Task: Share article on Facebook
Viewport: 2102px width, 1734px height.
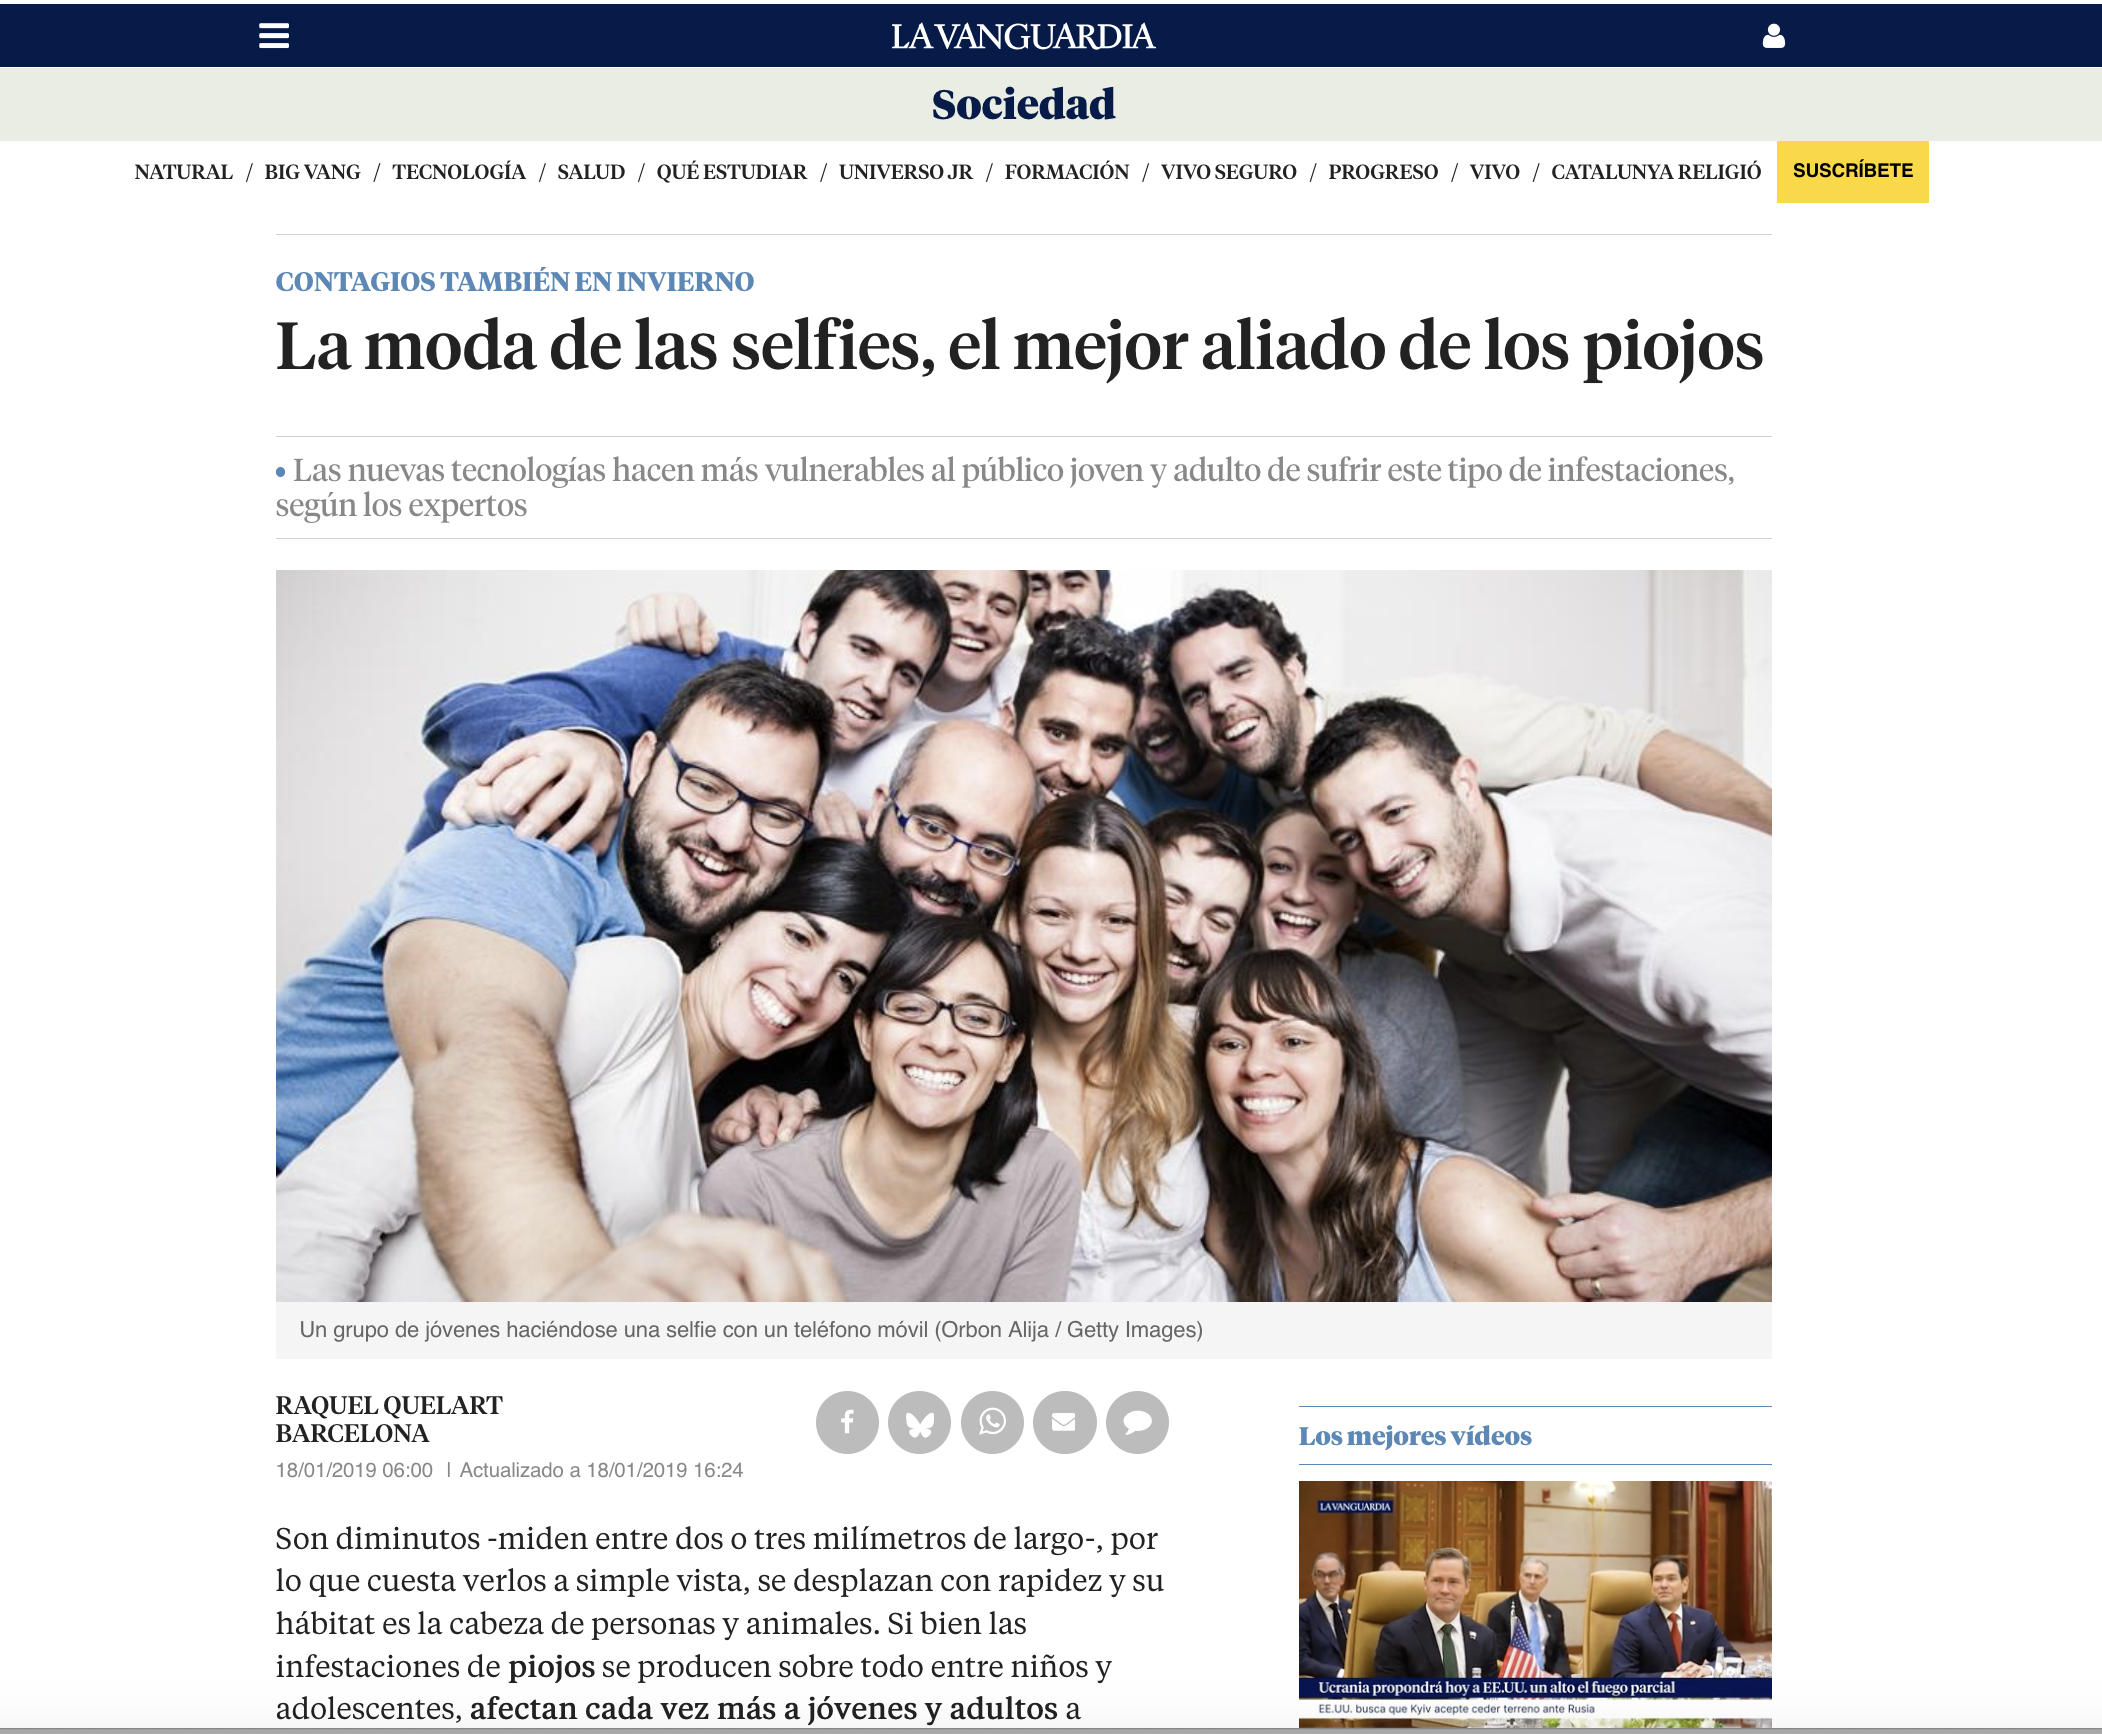Action: [x=847, y=1422]
